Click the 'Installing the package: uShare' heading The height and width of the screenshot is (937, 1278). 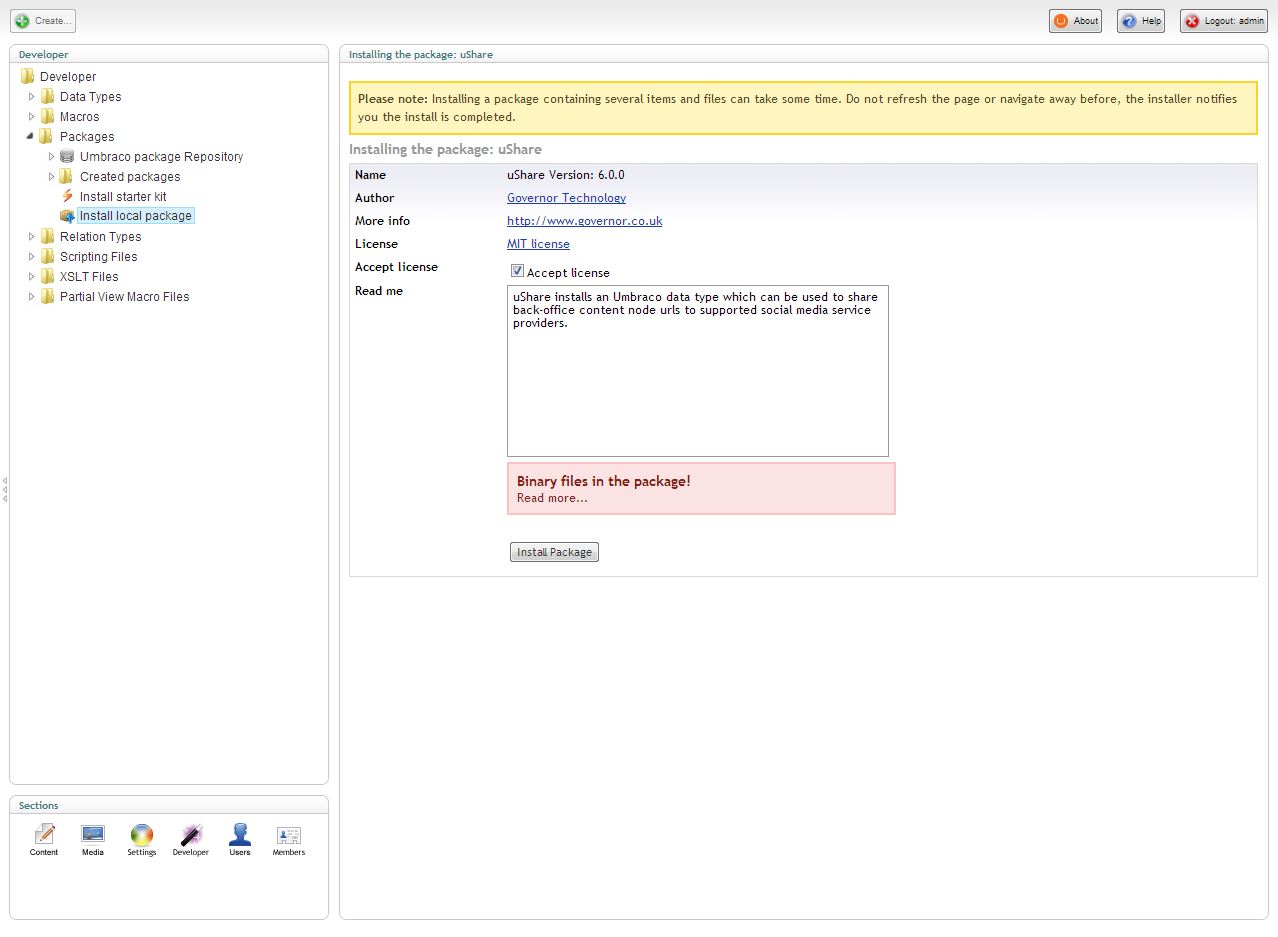pyautogui.click(x=445, y=150)
